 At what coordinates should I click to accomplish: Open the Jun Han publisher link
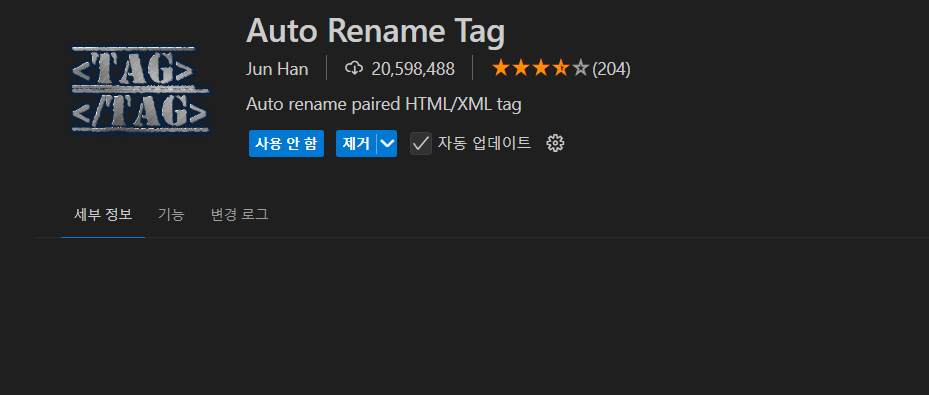(x=277, y=69)
